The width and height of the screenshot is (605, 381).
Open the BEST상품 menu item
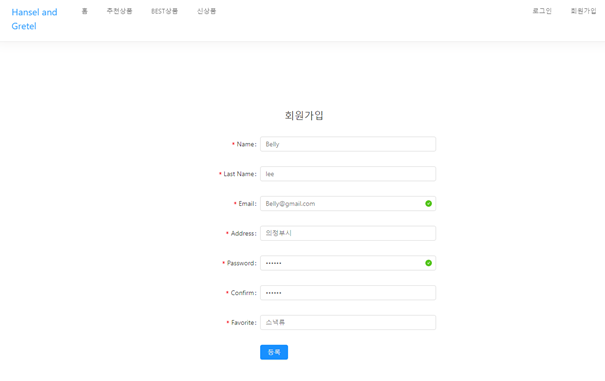(164, 11)
